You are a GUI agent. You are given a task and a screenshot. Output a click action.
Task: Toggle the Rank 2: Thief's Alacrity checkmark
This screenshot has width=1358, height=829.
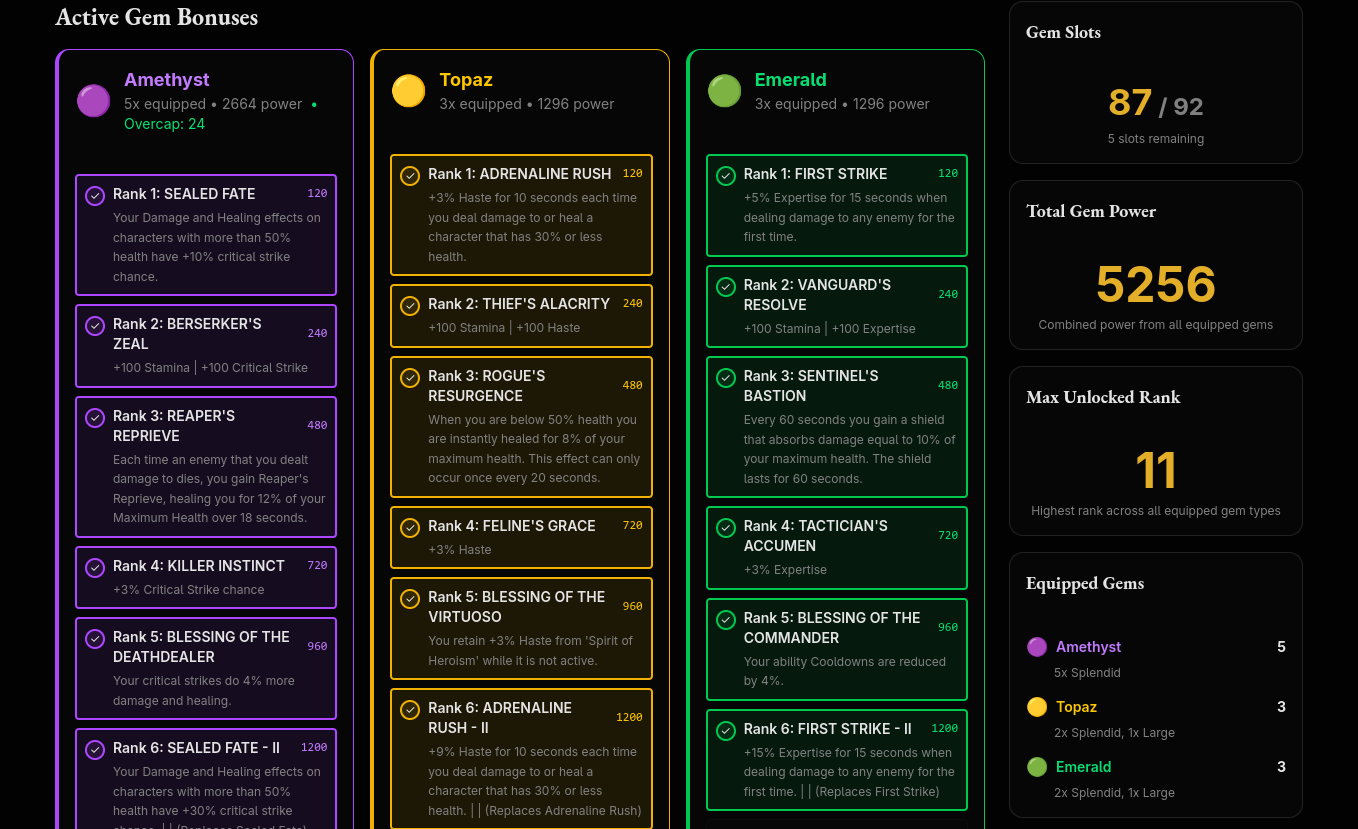(x=410, y=306)
